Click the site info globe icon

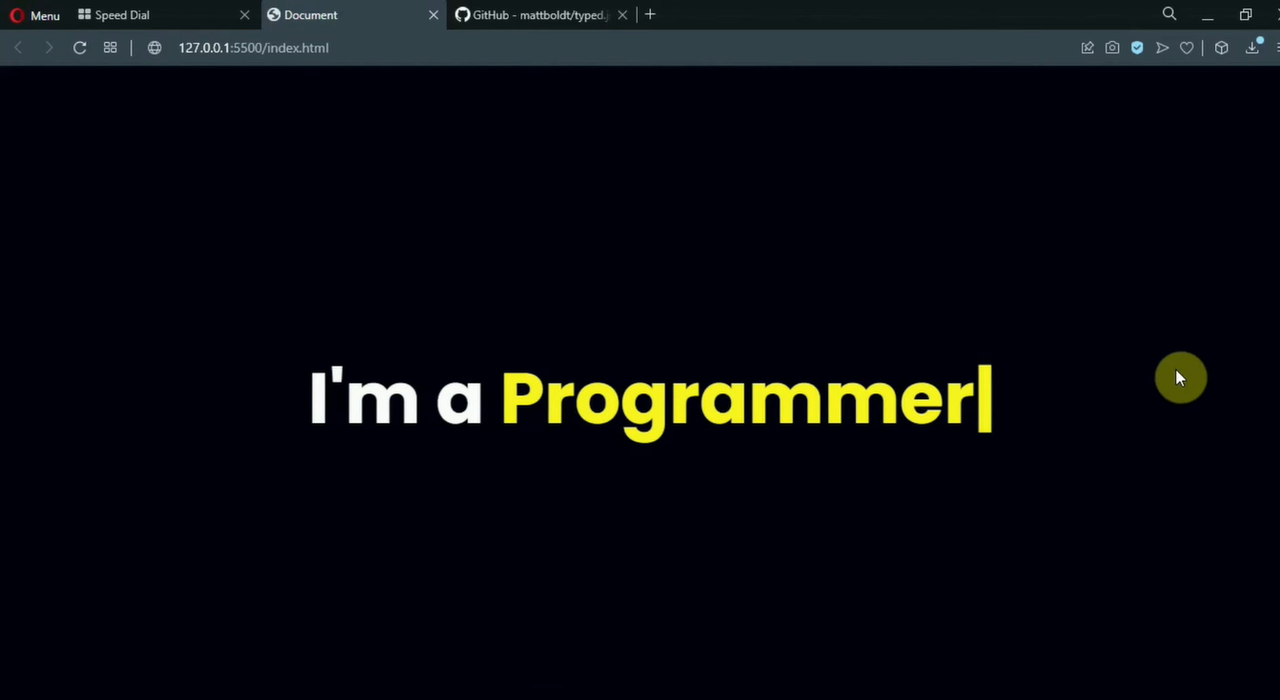(x=154, y=48)
